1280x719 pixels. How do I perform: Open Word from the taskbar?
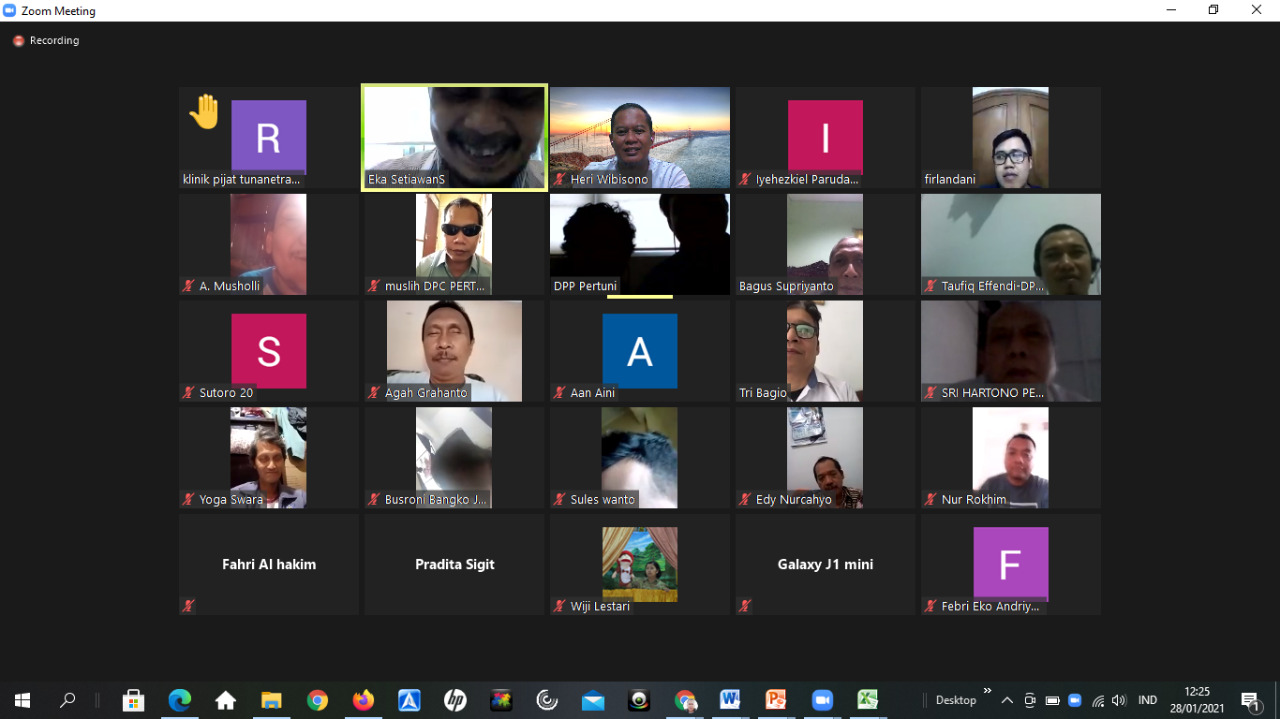(x=729, y=700)
